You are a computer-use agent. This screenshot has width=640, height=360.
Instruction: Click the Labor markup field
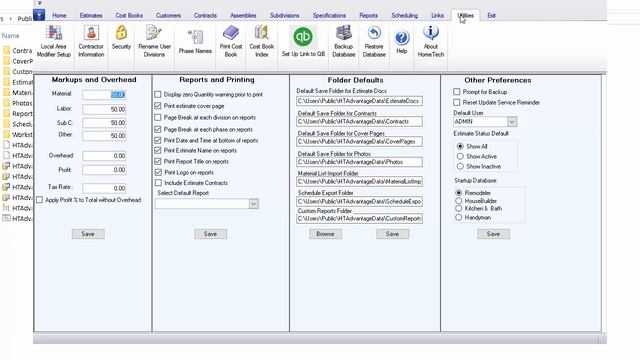tap(104, 109)
